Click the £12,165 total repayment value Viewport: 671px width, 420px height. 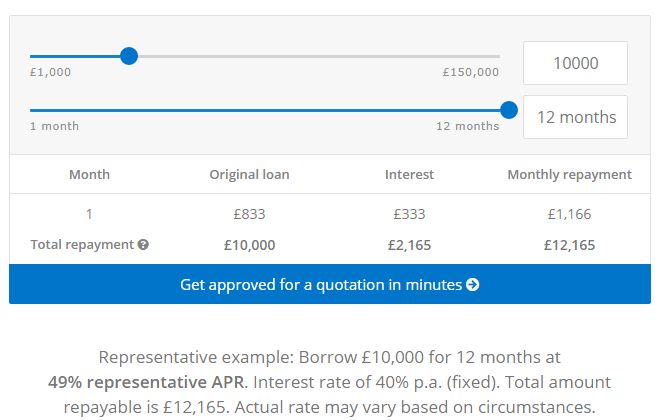pyautogui.click(x=570, y=245)
